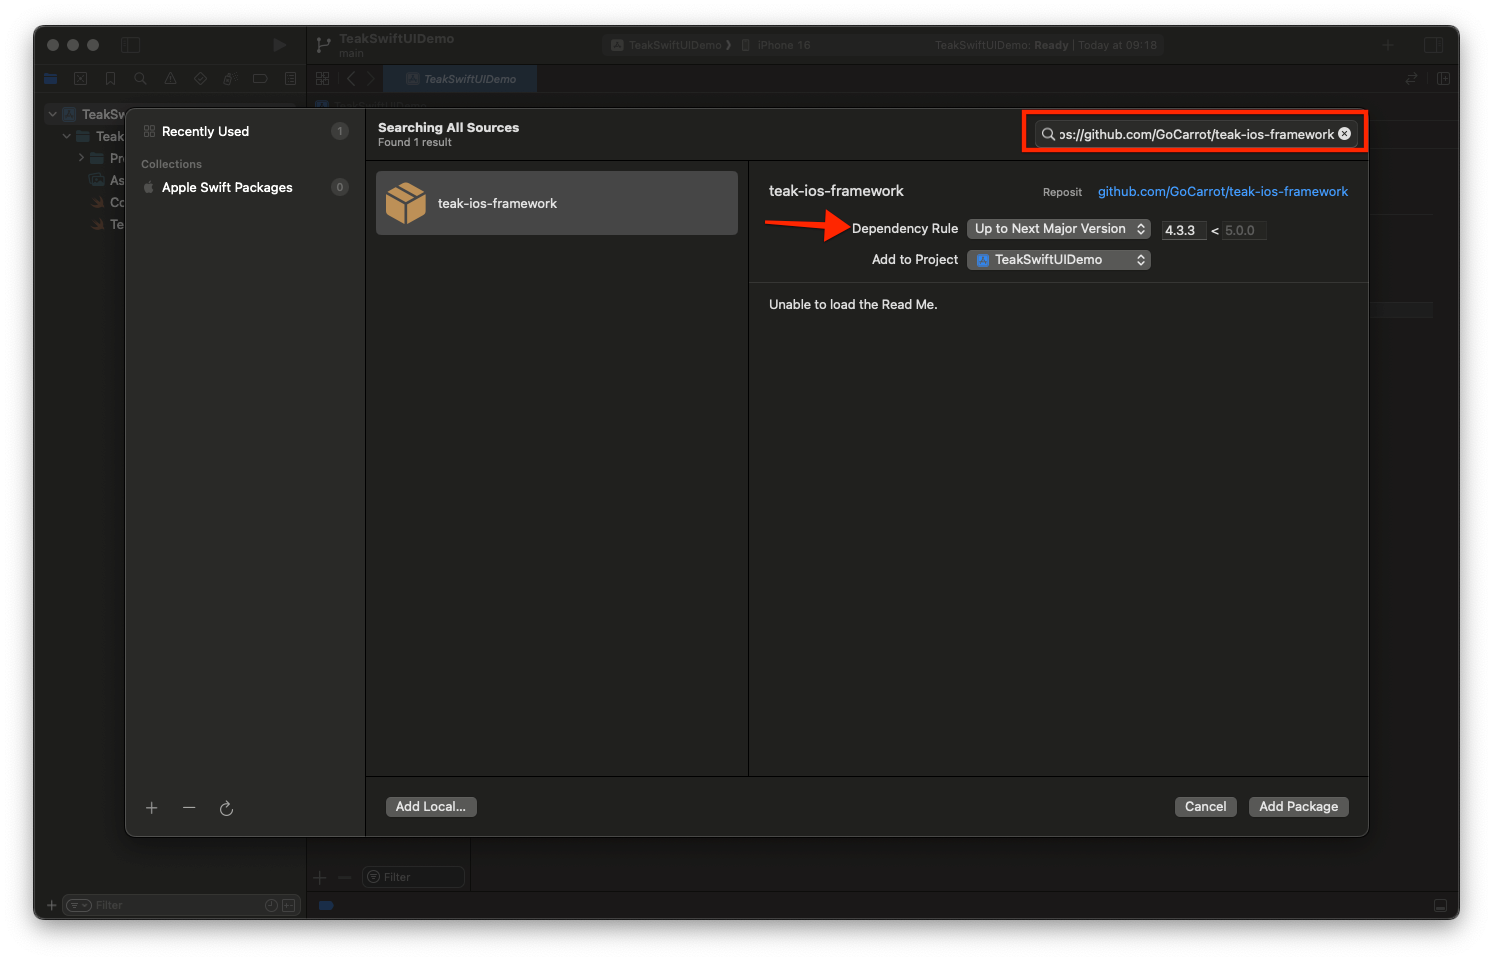The image size is (1493, 961).
Task: Collapse TeakSwiftUIDemo root project row
Action: click(x=53, y=114)
